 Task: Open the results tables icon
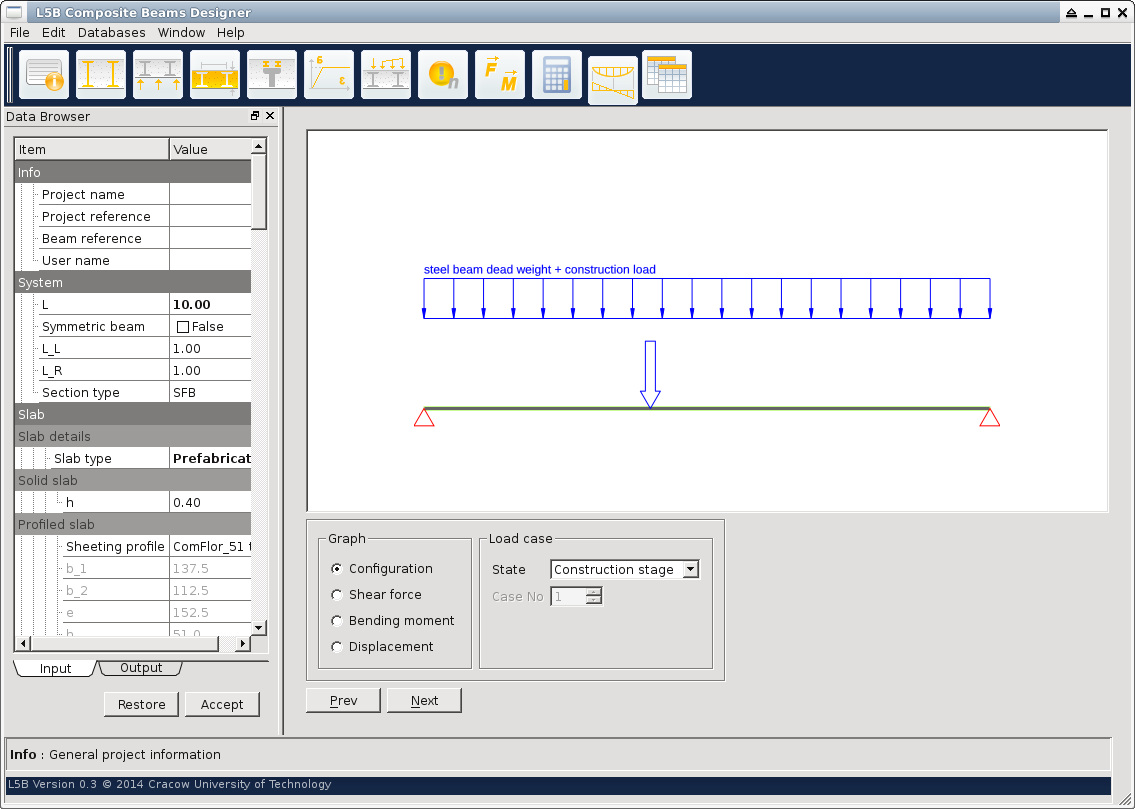pyautogui.click(x=667, y=75)
